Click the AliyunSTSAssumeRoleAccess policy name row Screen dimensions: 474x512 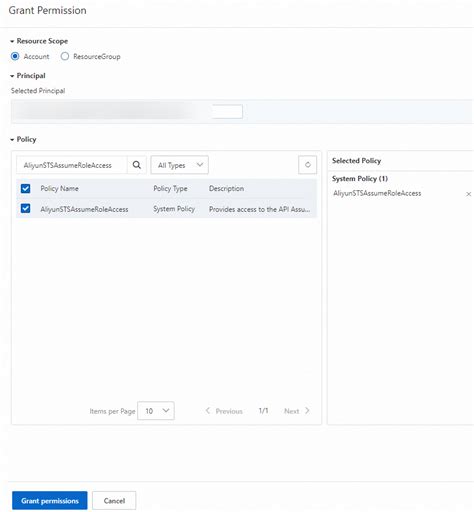[x=166, y=209]
